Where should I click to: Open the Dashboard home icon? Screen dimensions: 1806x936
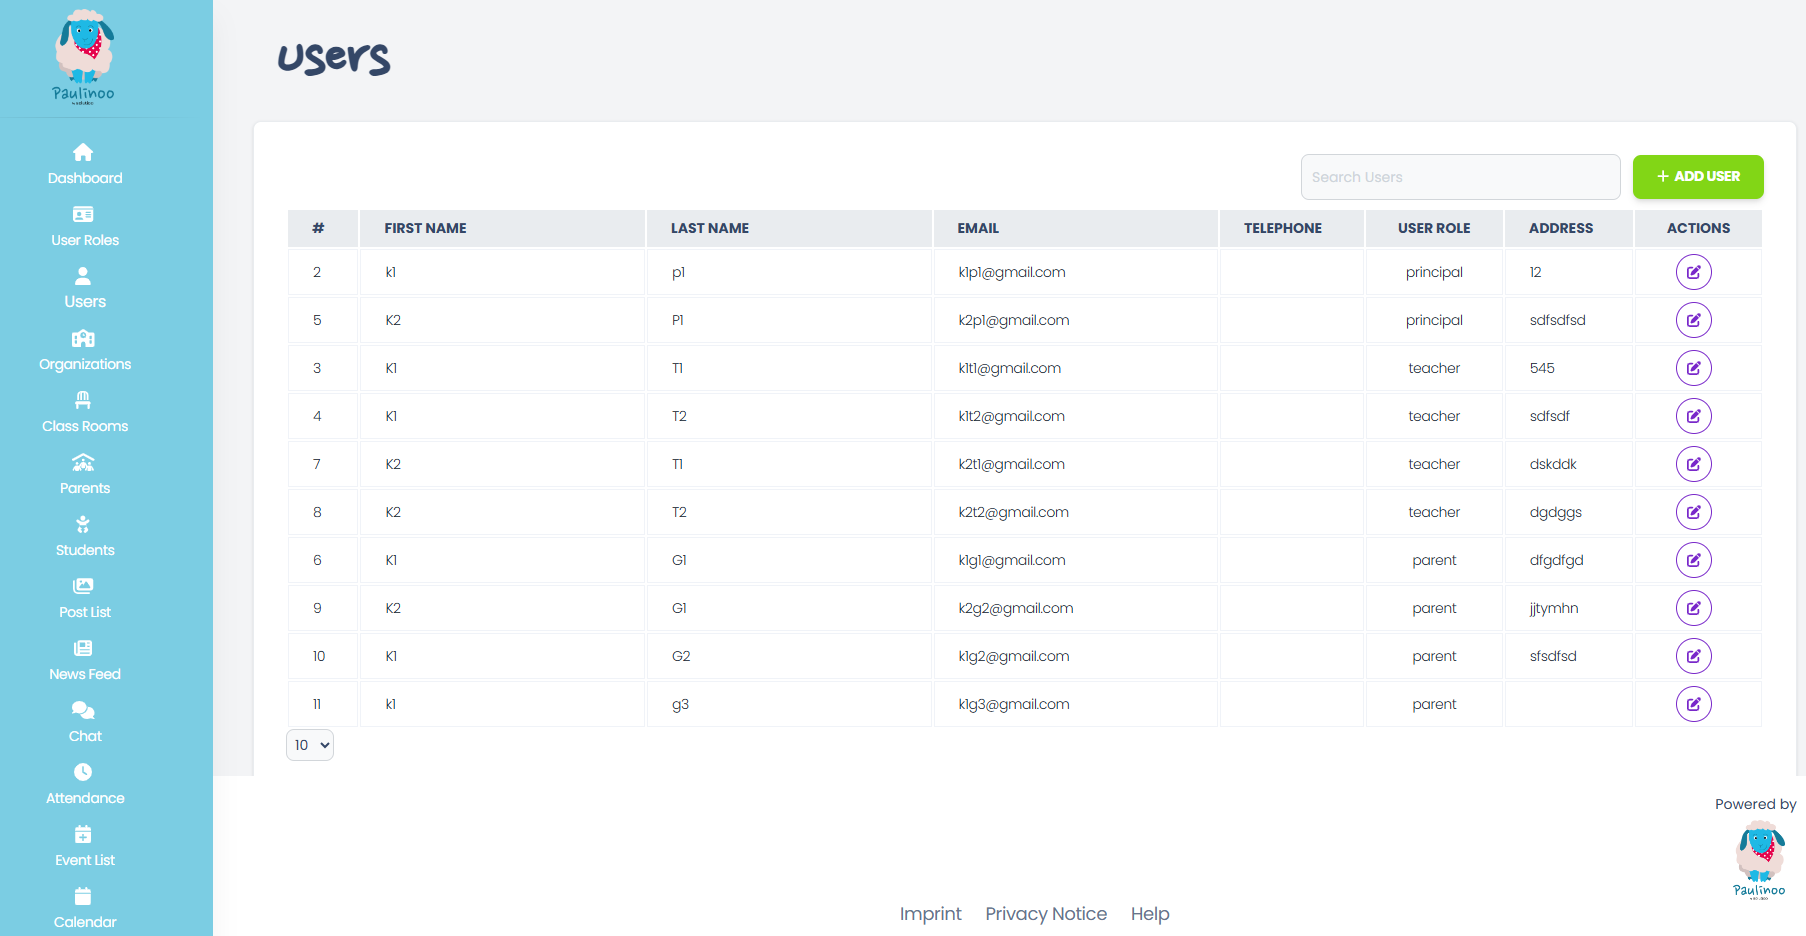point(84,151)
